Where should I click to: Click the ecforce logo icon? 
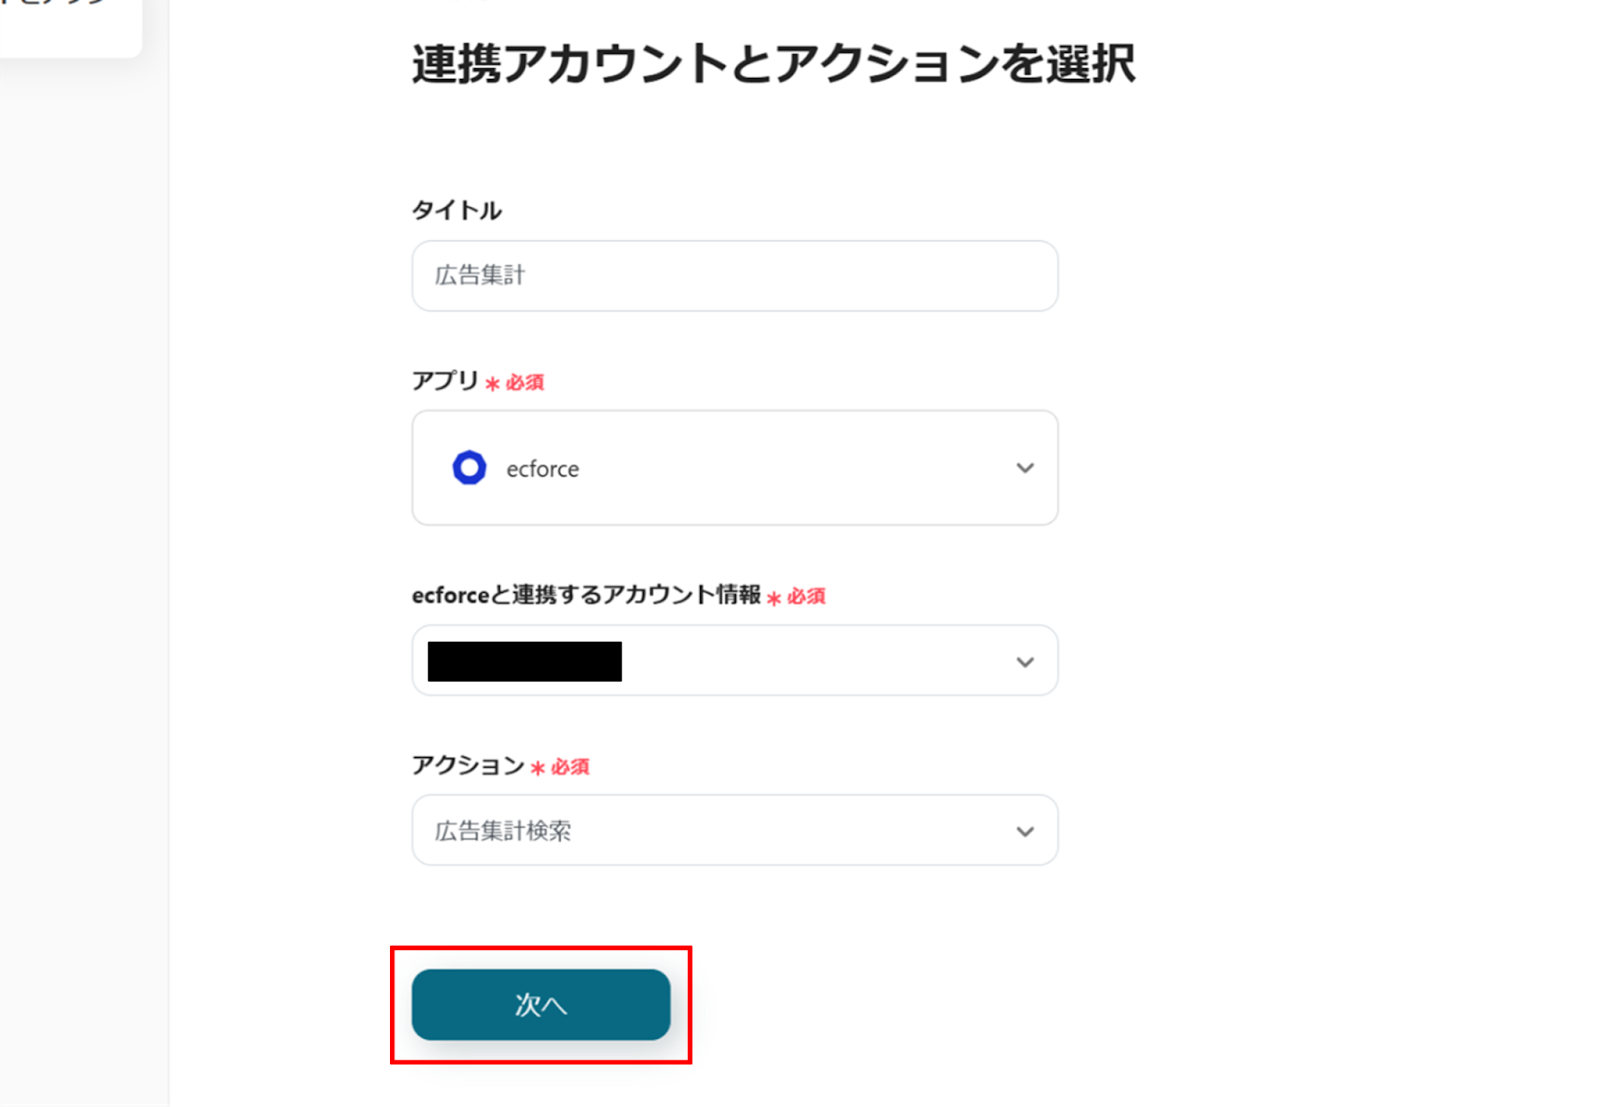pyautogui.click(x=469, y=468)
